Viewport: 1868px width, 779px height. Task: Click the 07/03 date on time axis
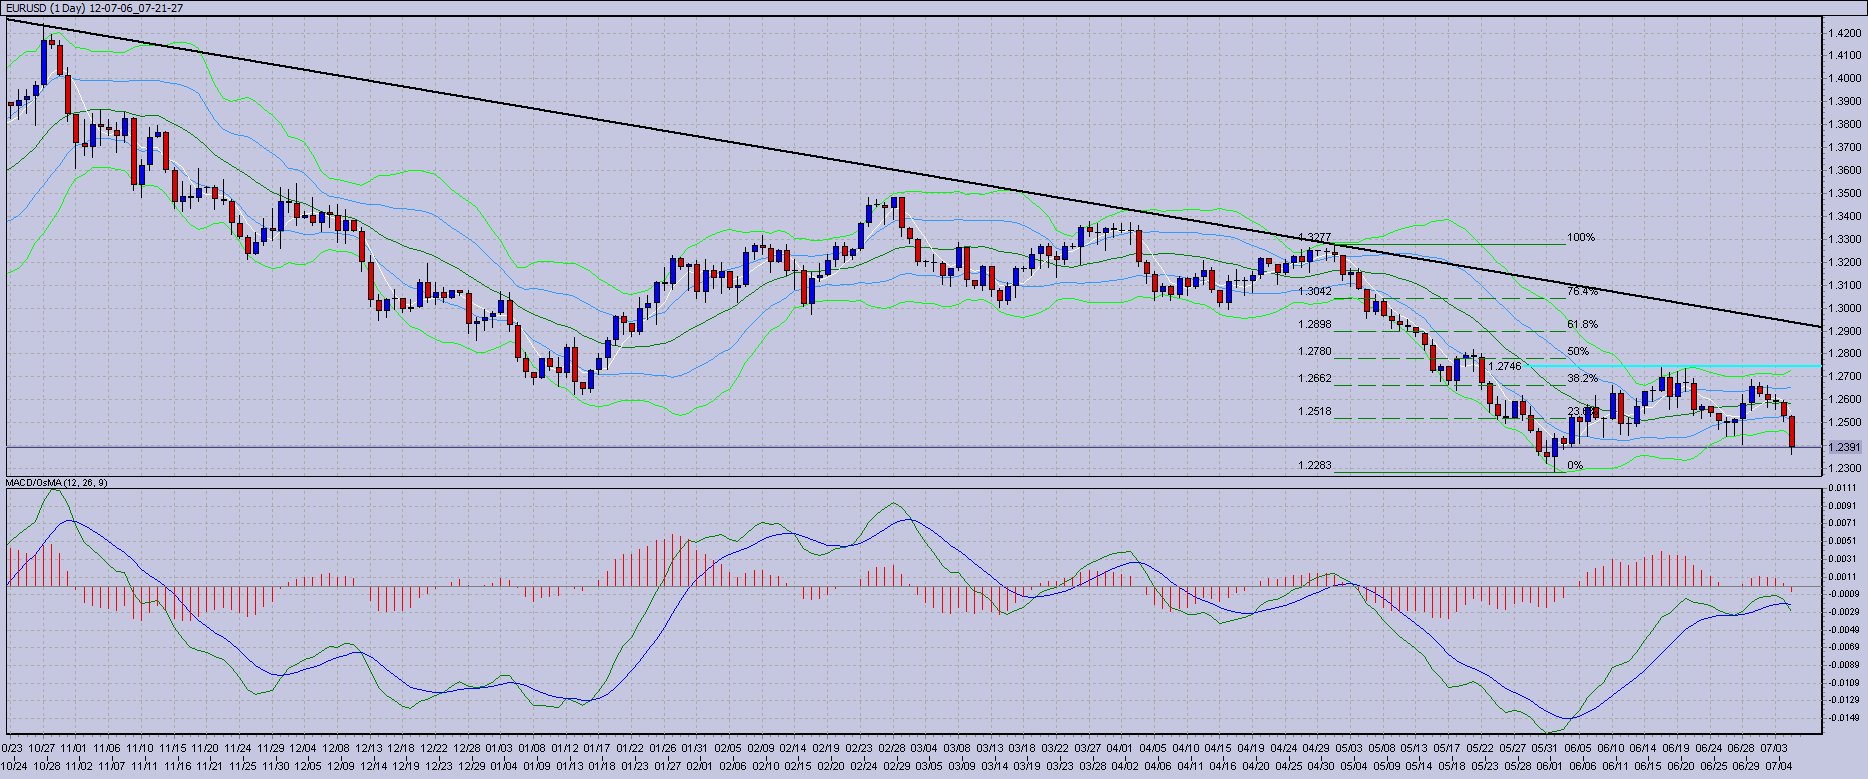[x=1774, y=748]
